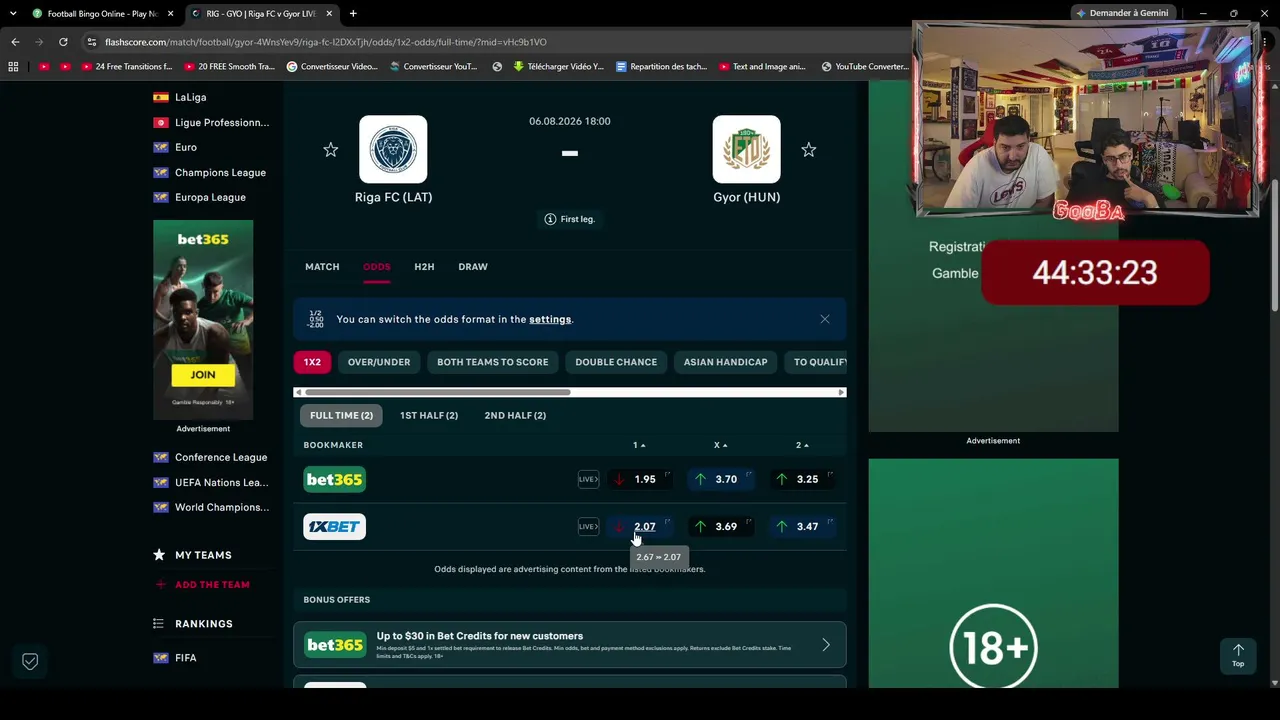This screenshot has width=1280, height=720.
Task: Click bet365 draw odds 3.70
Action: tap(720, 480)
